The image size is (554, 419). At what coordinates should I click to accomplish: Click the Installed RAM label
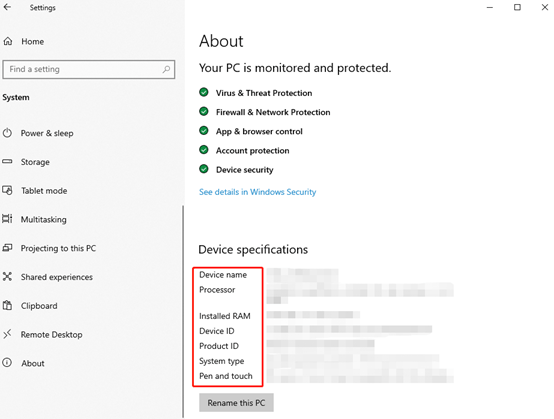tap(225, 316)
